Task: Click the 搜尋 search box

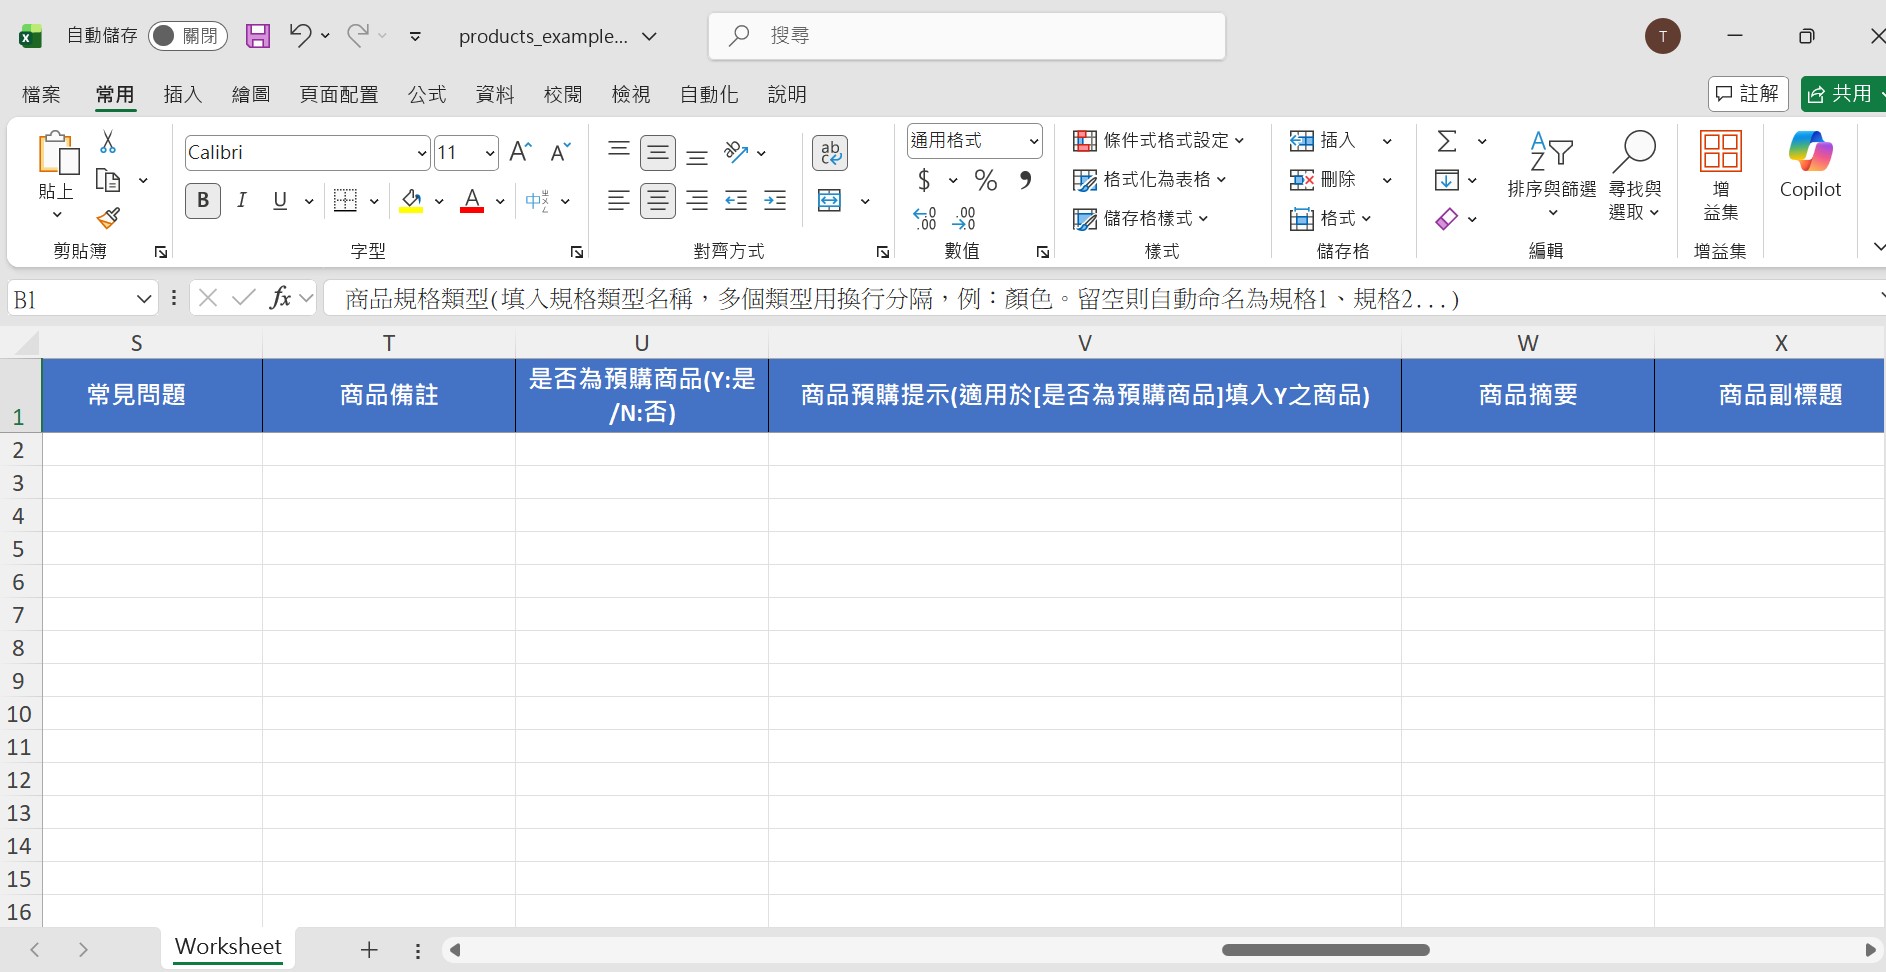Action: [x=967, y=36]
